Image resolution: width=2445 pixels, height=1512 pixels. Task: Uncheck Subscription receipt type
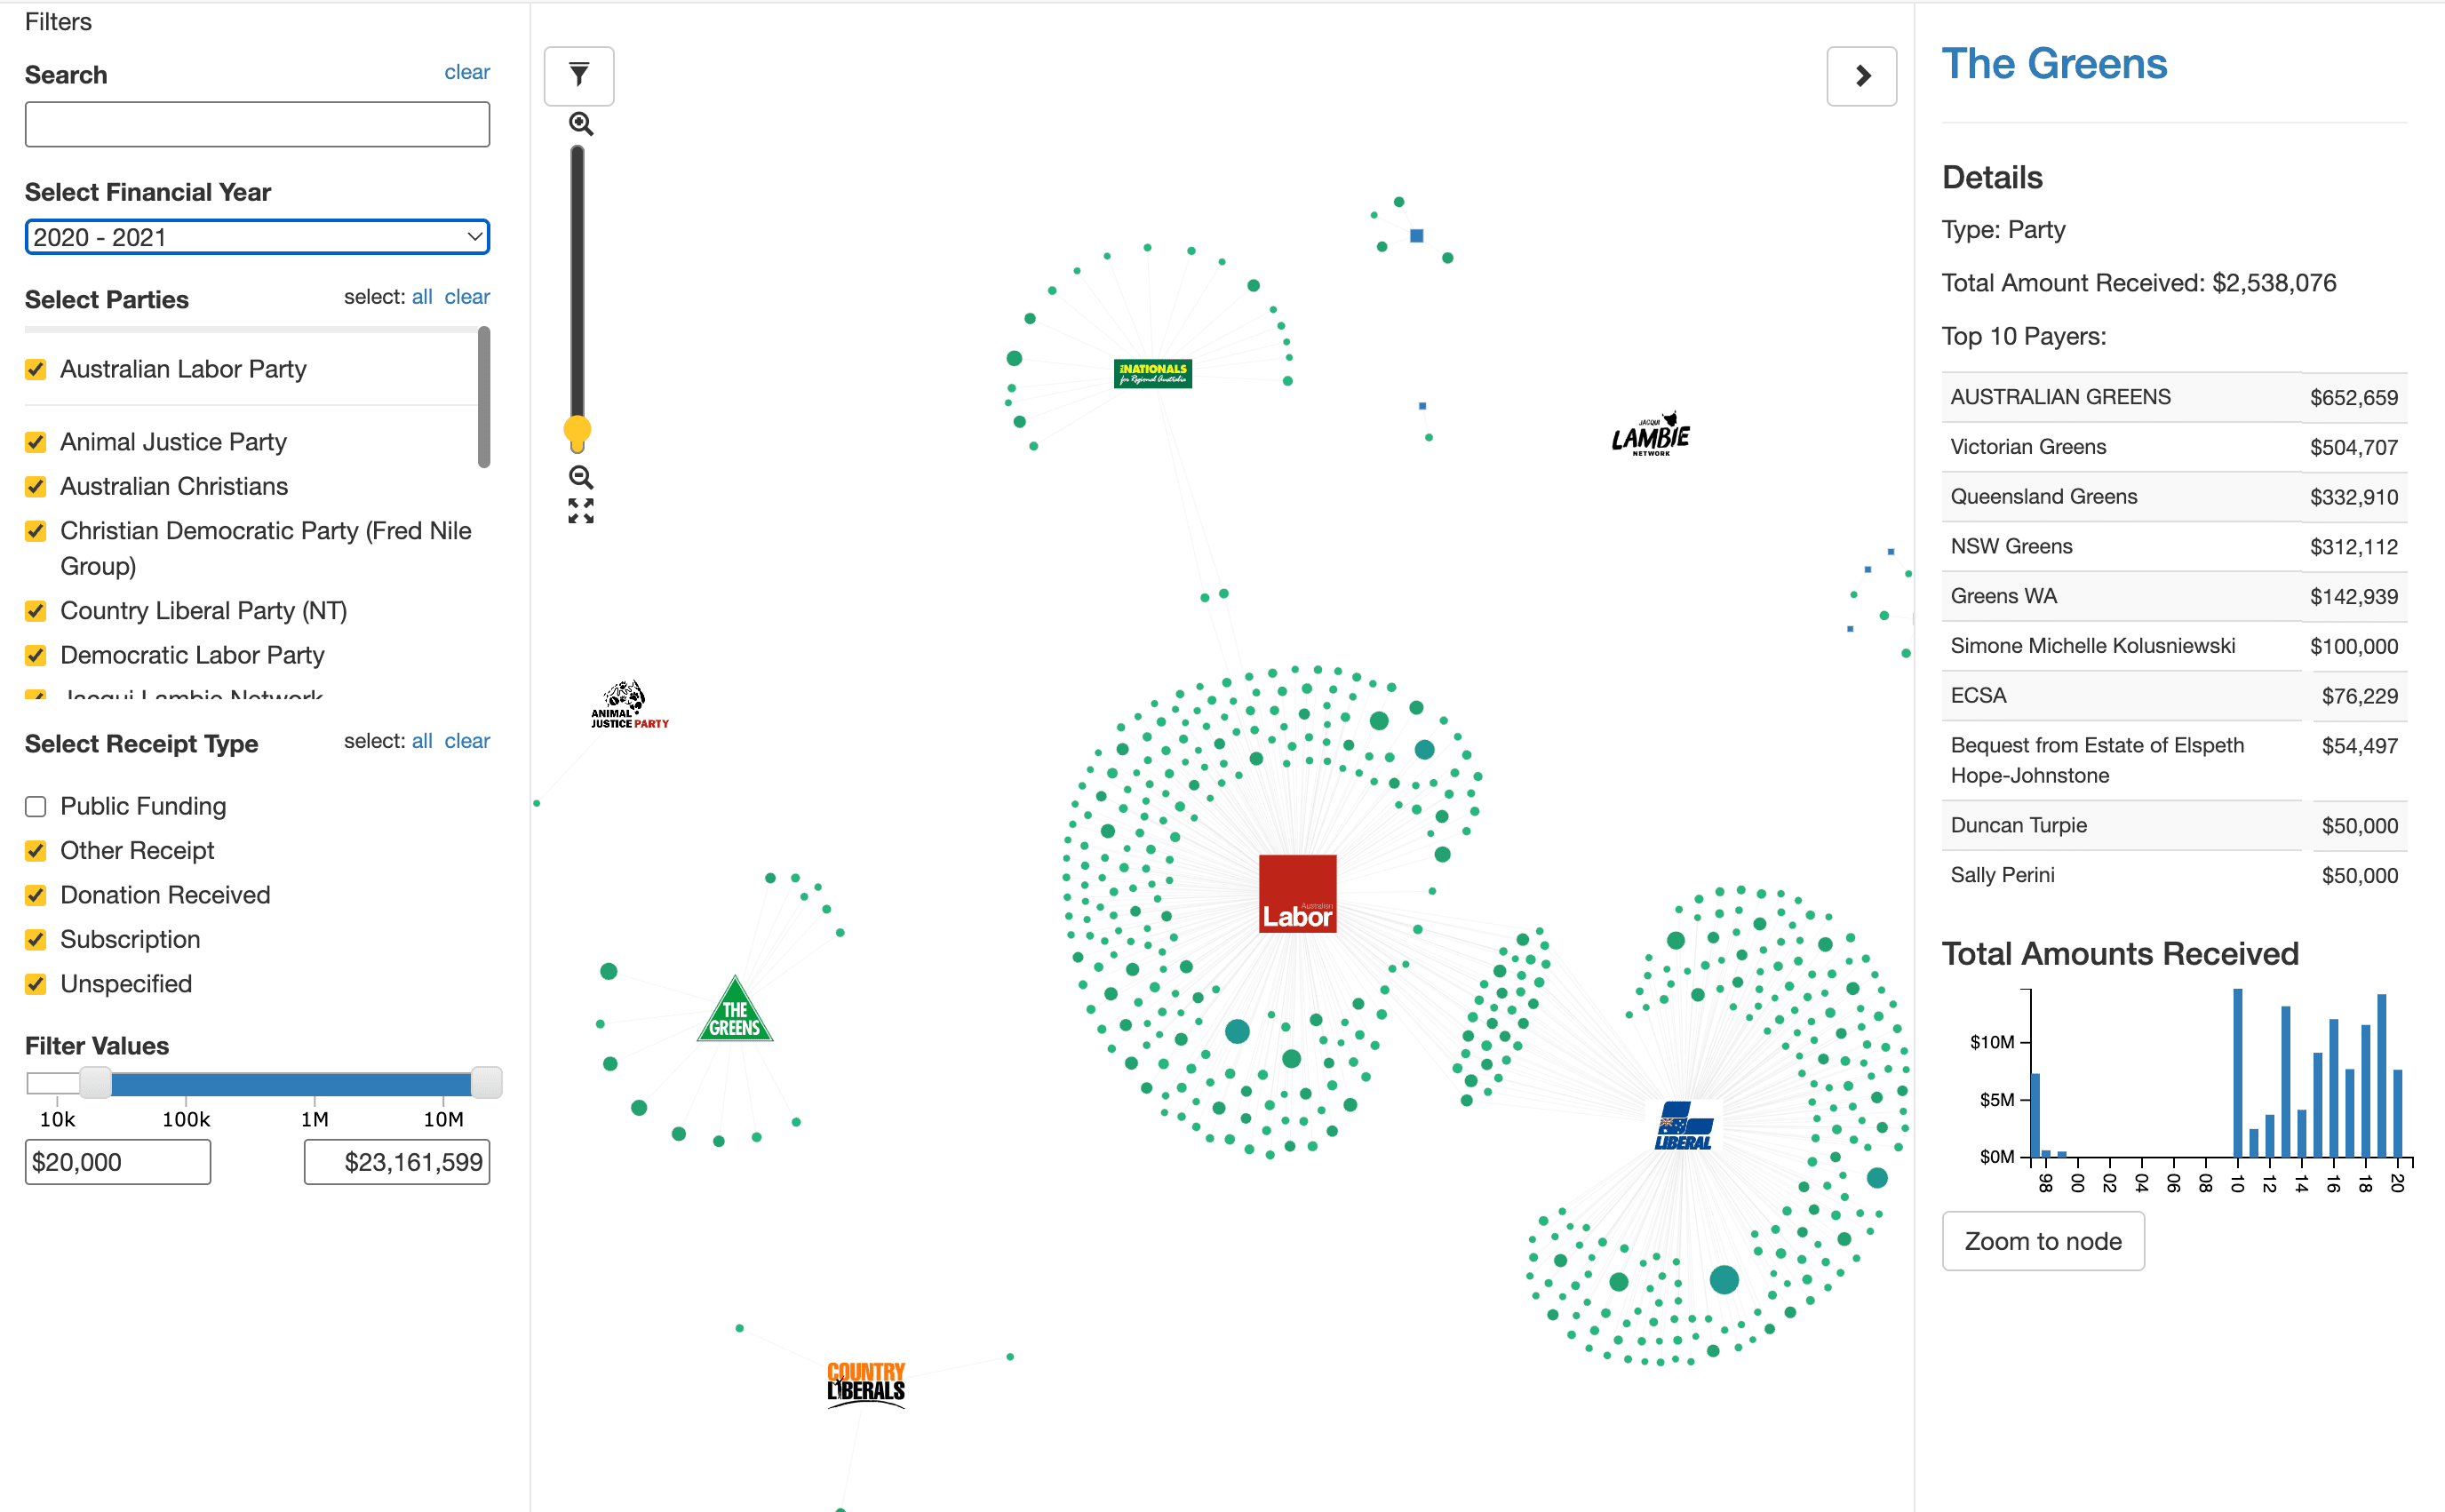pos(36,939)
